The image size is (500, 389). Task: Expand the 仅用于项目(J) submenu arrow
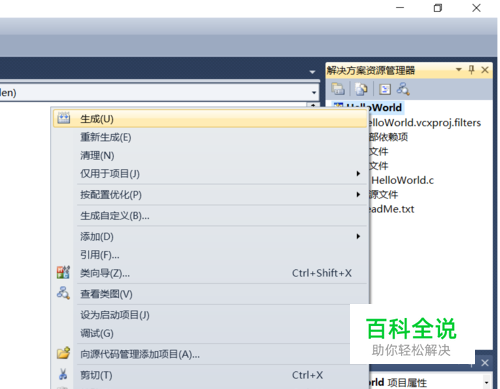coord(358,173)
